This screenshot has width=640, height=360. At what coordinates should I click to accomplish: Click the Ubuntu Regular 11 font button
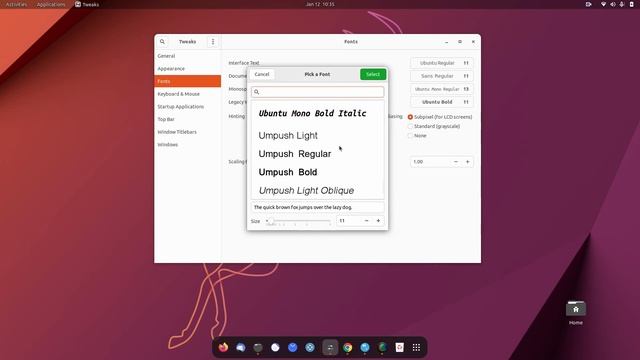point(442,63)
